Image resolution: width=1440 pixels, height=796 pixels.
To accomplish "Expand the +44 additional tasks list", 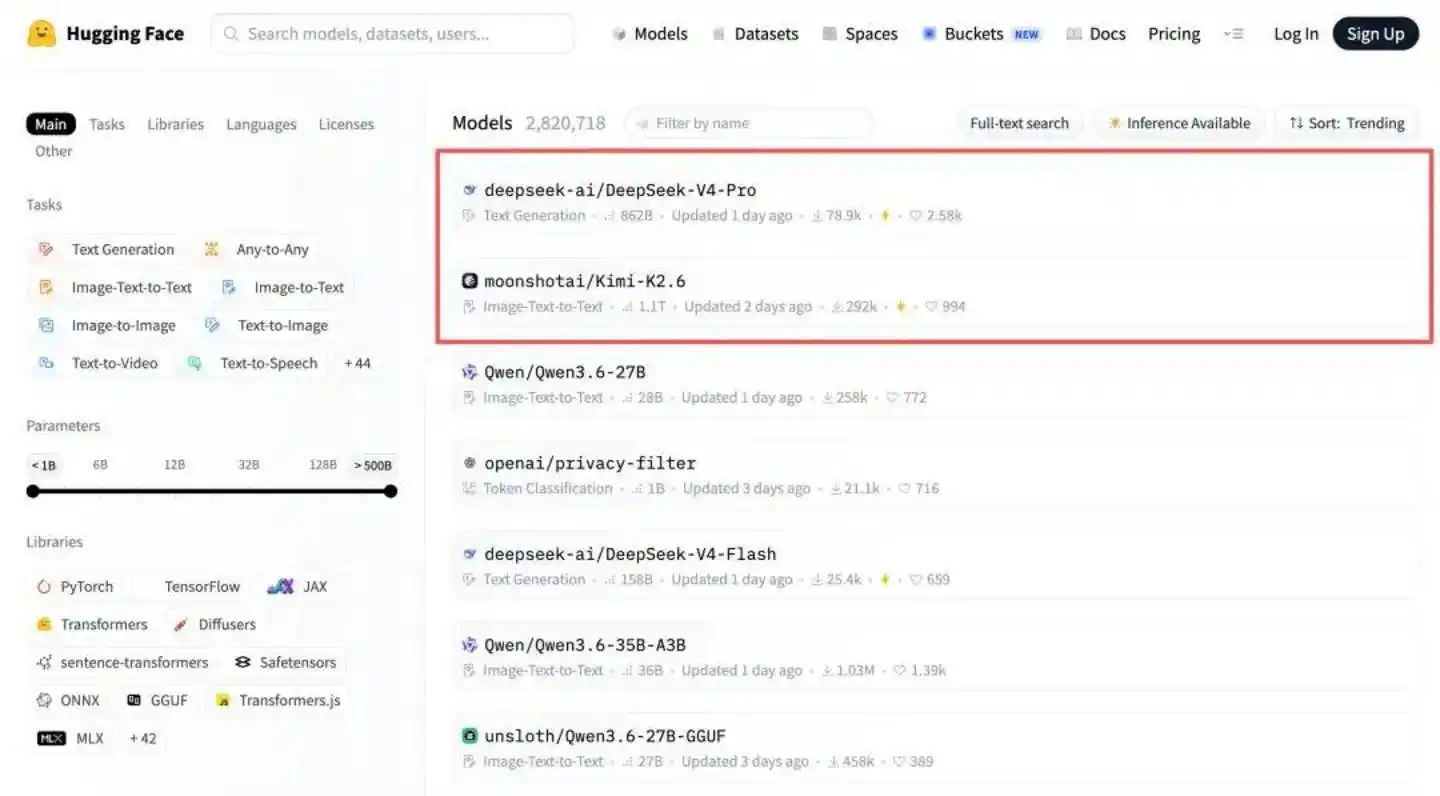I will click(x=357, y=363).
